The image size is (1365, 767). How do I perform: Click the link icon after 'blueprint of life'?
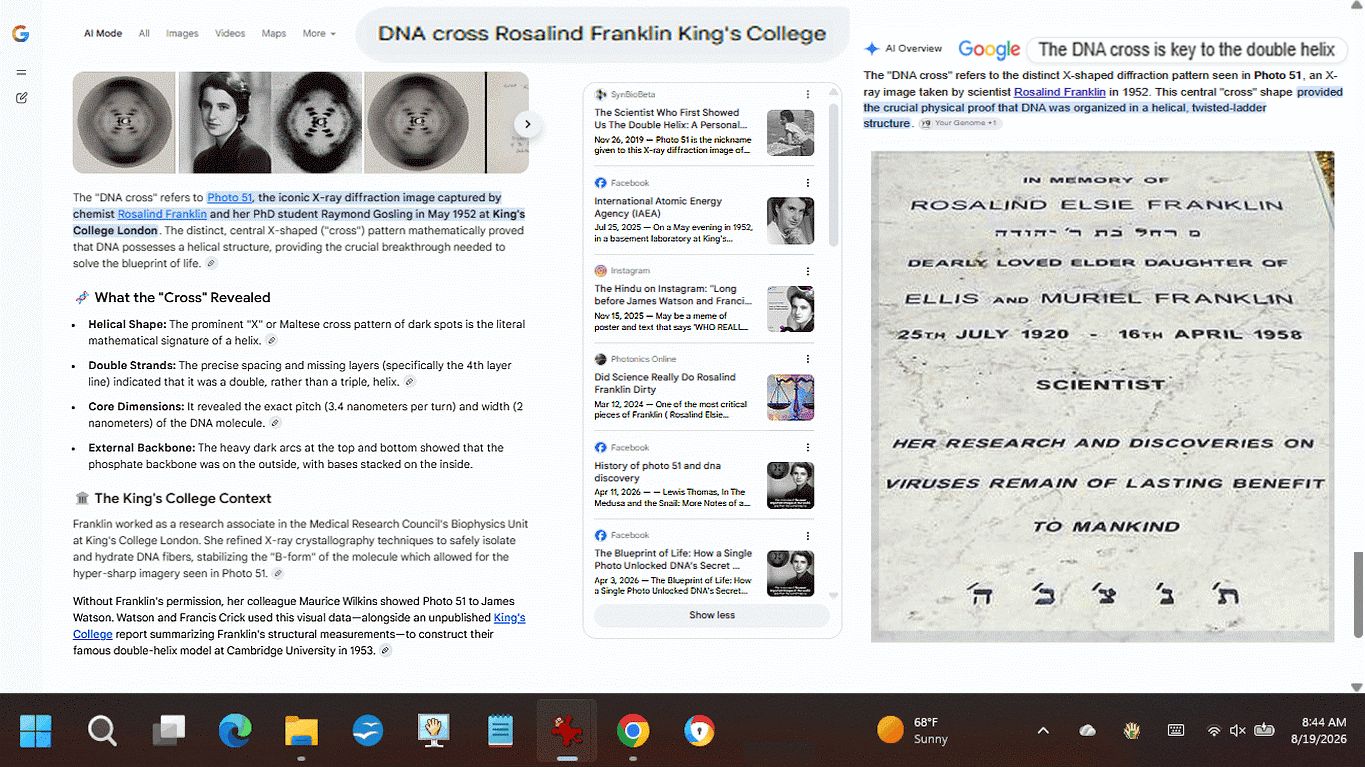tap(211, 264)
